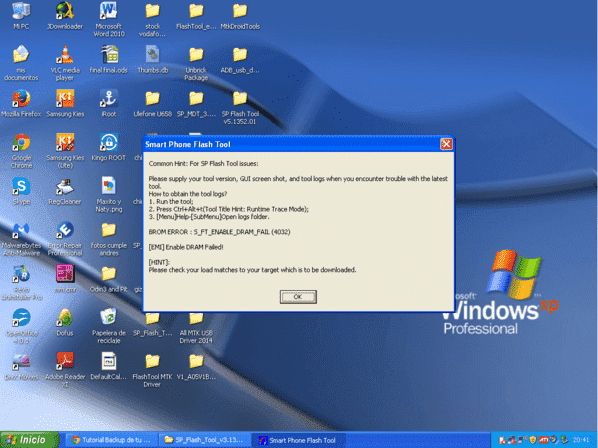Select the Google Chrome shortcut

pos(21,151)
